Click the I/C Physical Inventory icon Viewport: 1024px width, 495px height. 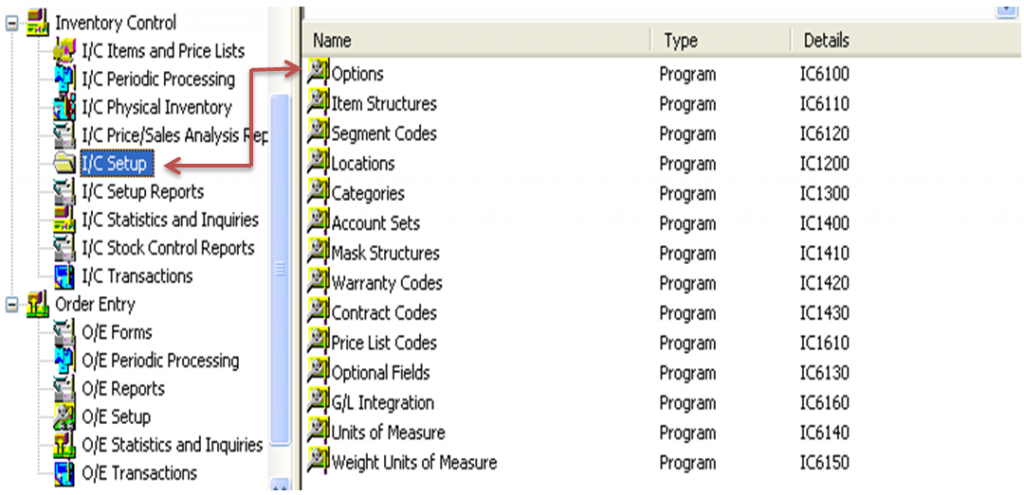[65, 107]
